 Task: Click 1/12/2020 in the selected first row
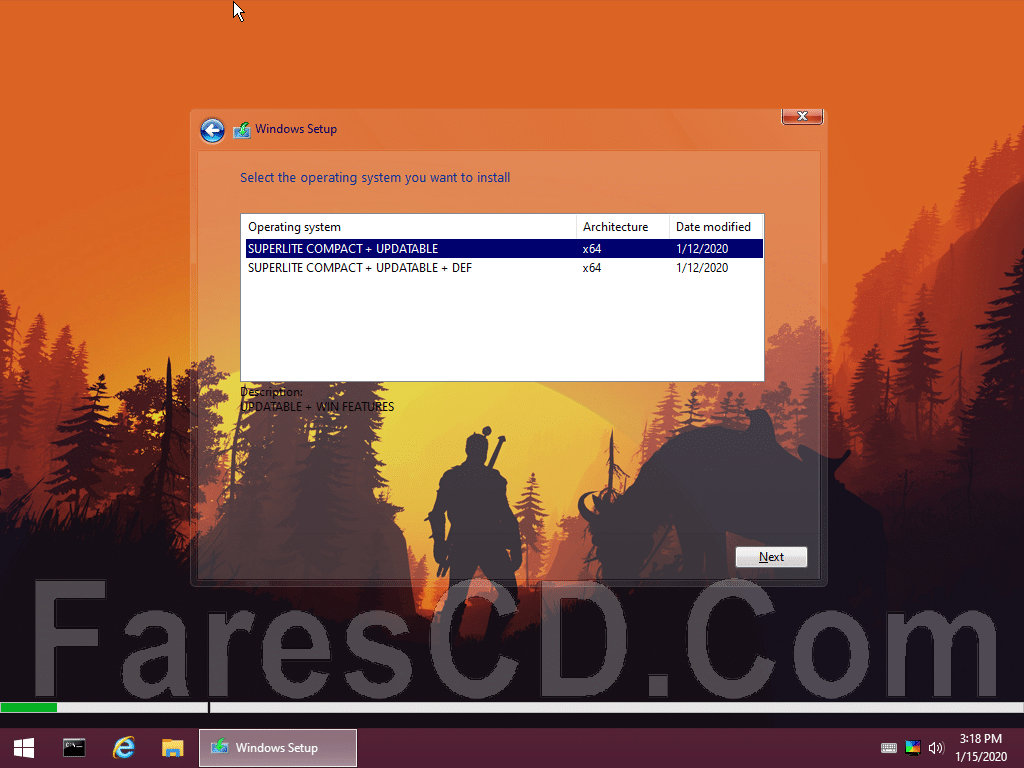click(x=702, y=249)
